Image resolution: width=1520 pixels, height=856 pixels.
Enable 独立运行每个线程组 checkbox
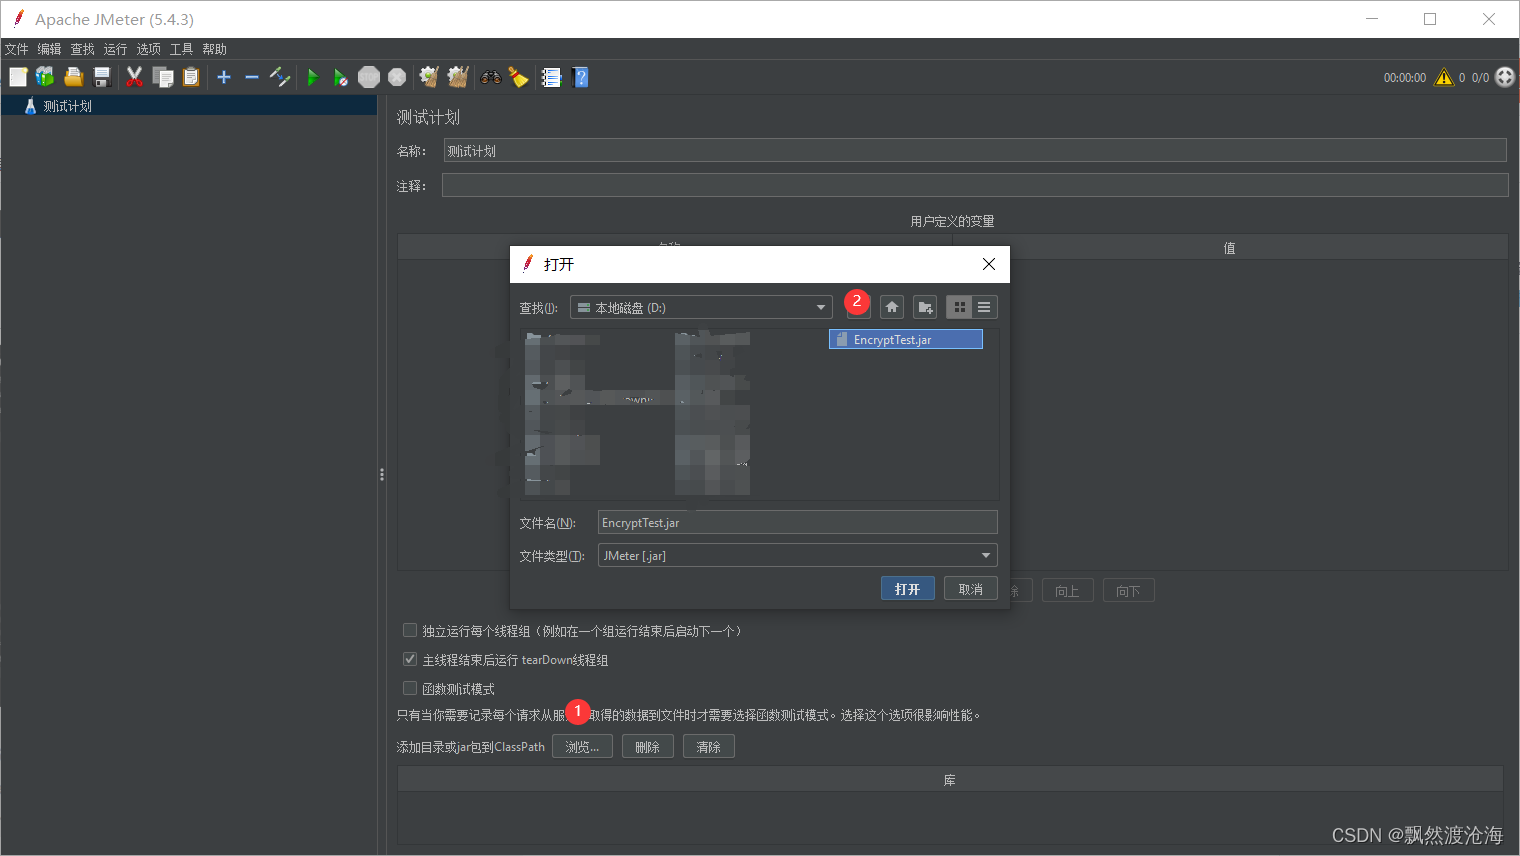click(410, 630)
